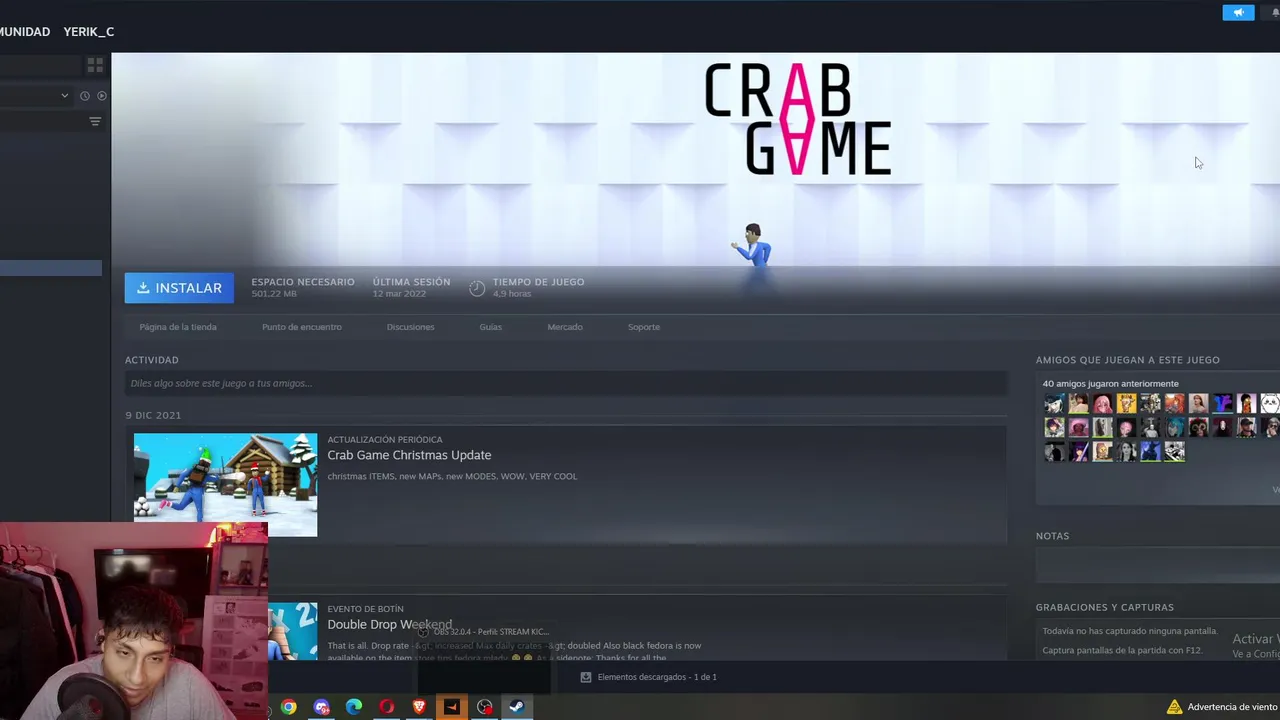This screenshot has height=720, width=1280.
Task: Click the blue INSTALAR button
Action: click(x=179, y=288)
